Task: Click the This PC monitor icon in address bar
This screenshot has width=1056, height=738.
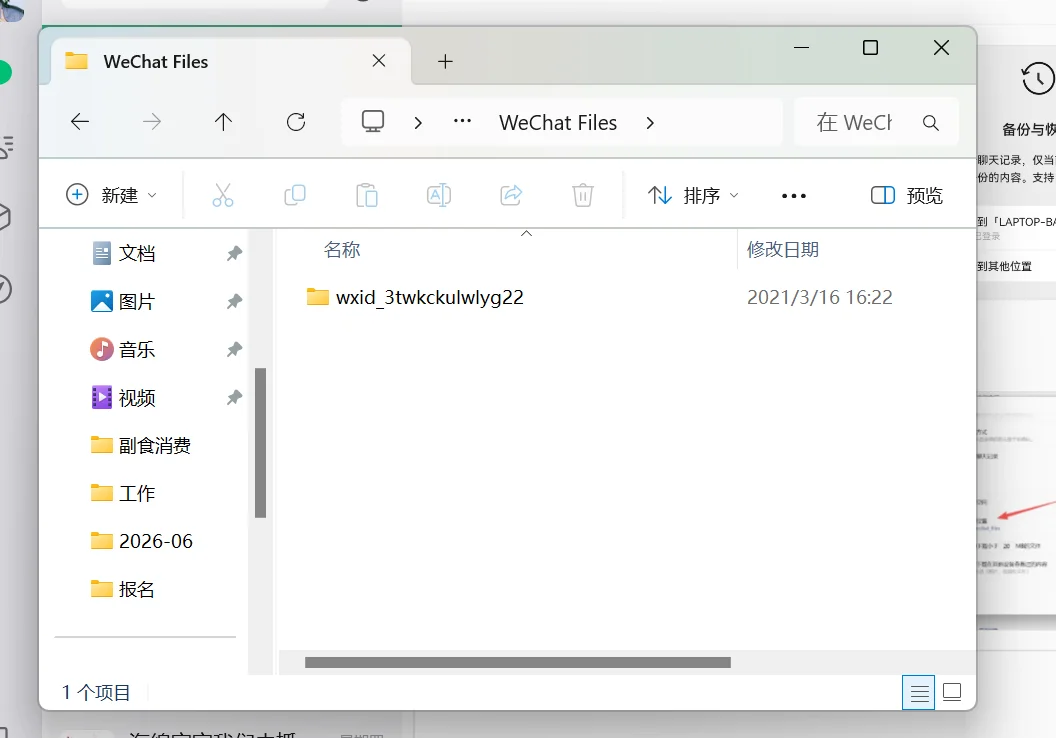Action: click(x=373, y=122)
